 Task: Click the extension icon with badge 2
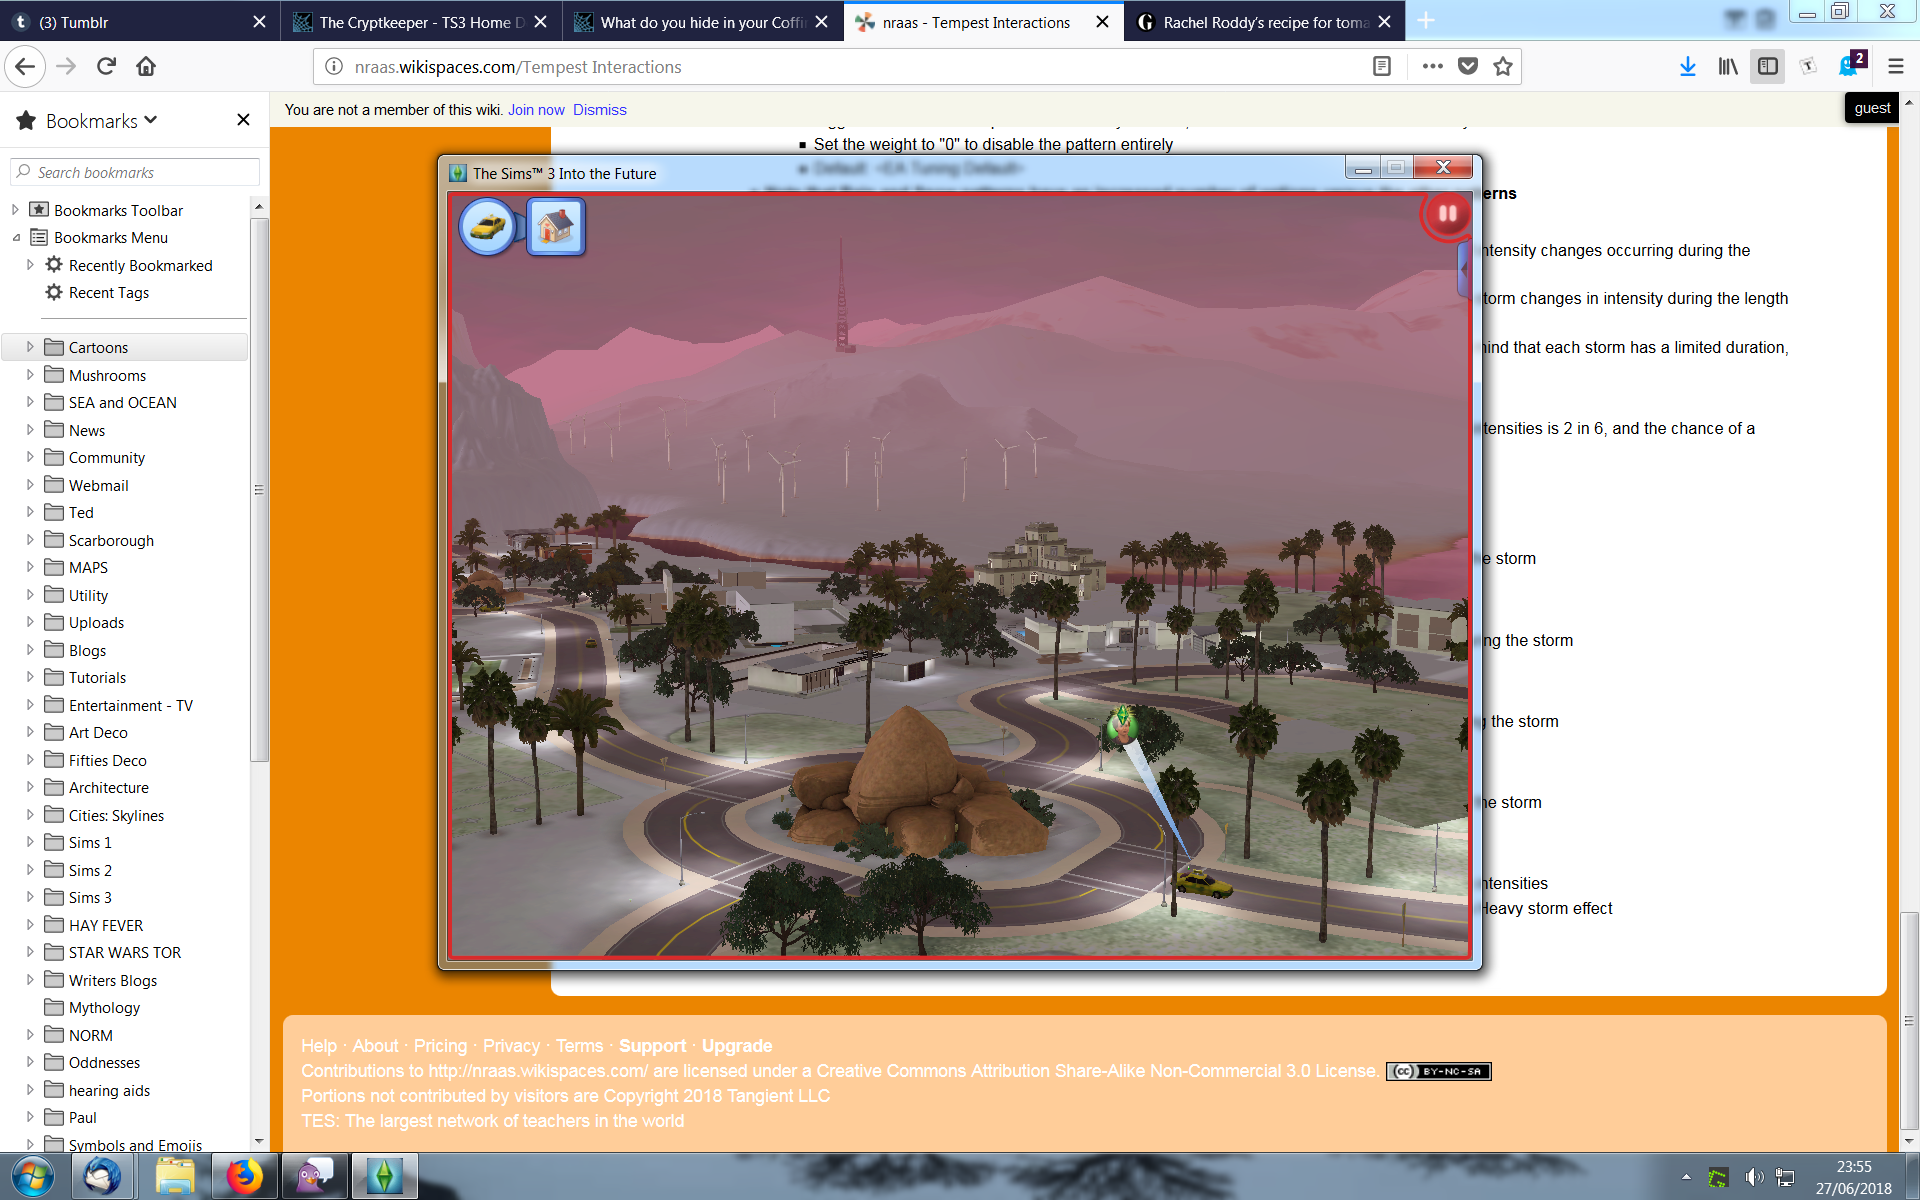tap(1852, 65)
